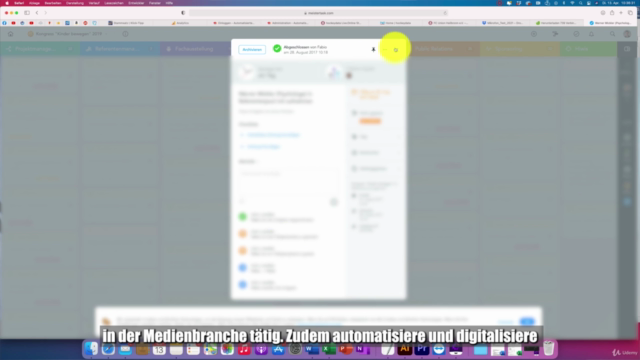The width and height of the screenshot is (640, 360).
Task: Open Microsoft Word from the Dock
Action: (312, 349)
